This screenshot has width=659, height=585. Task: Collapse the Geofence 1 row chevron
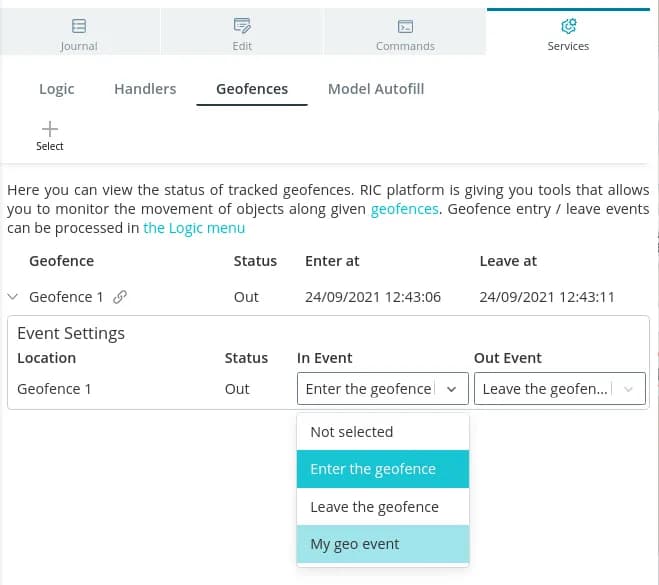point(13,297)
